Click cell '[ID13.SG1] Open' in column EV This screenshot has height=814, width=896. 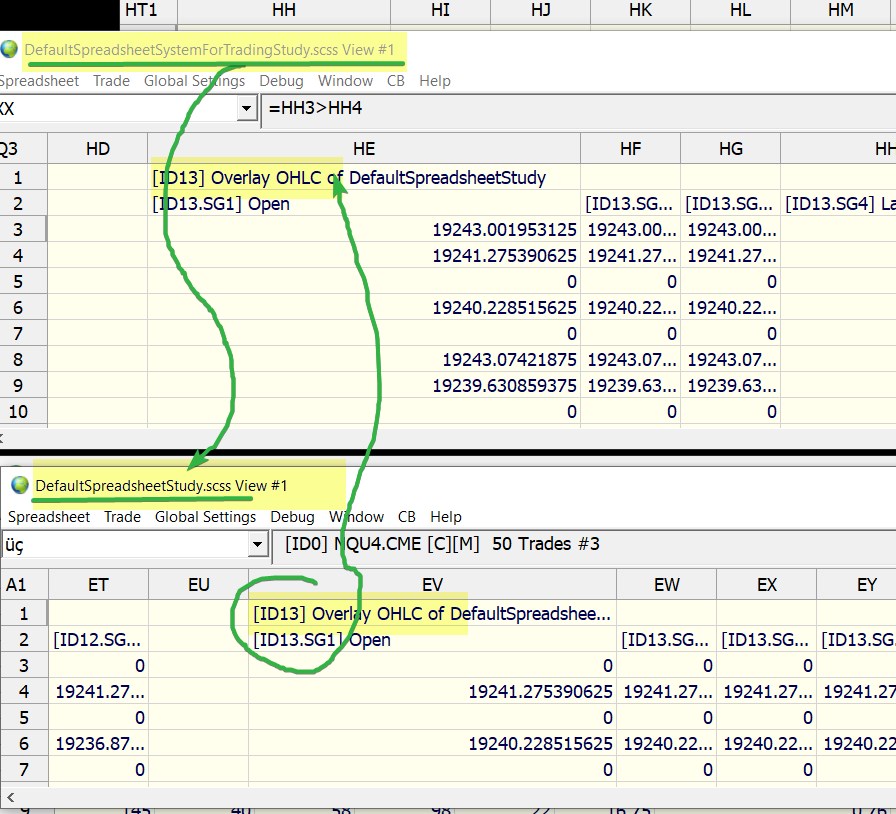[433, 639]
